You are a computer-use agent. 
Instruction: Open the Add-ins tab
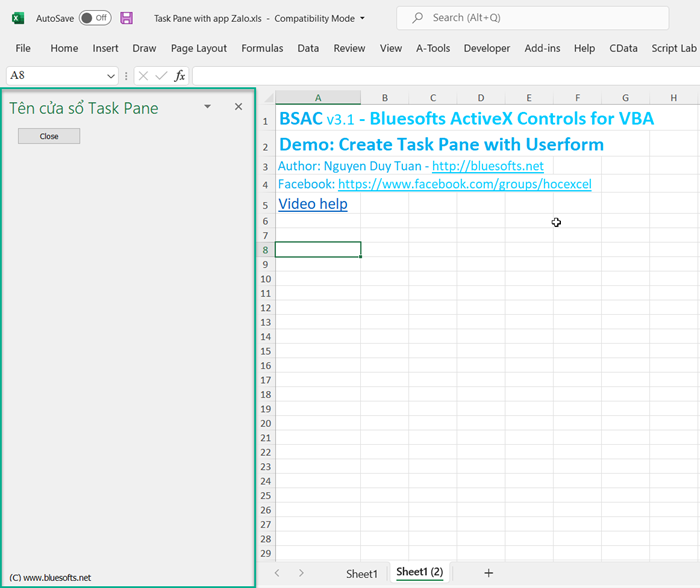point(542,48)
